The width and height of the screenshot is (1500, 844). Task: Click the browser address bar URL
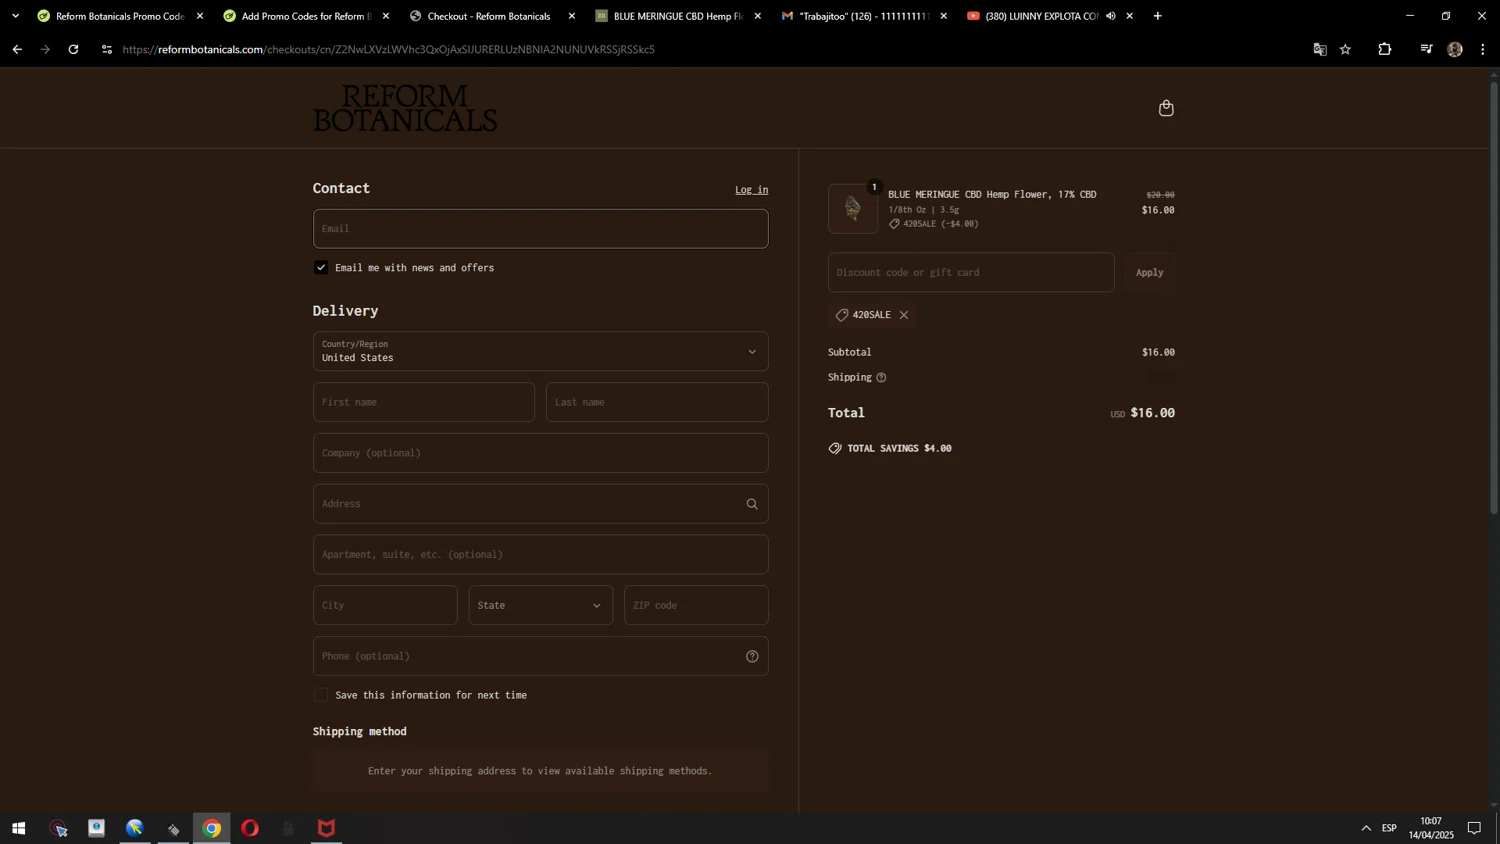pos(389,49)
